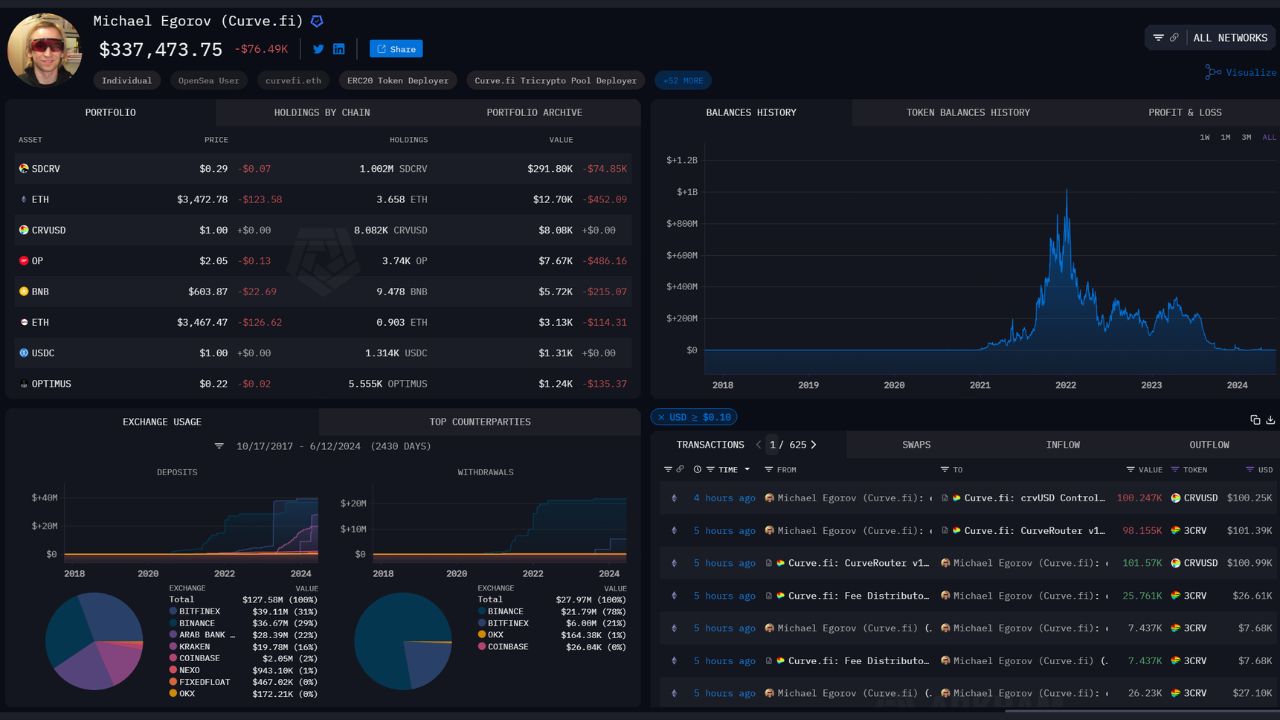Click filter icon next to TOKEN column
Screen dimensions: 1280x720
coord(1175,469)
